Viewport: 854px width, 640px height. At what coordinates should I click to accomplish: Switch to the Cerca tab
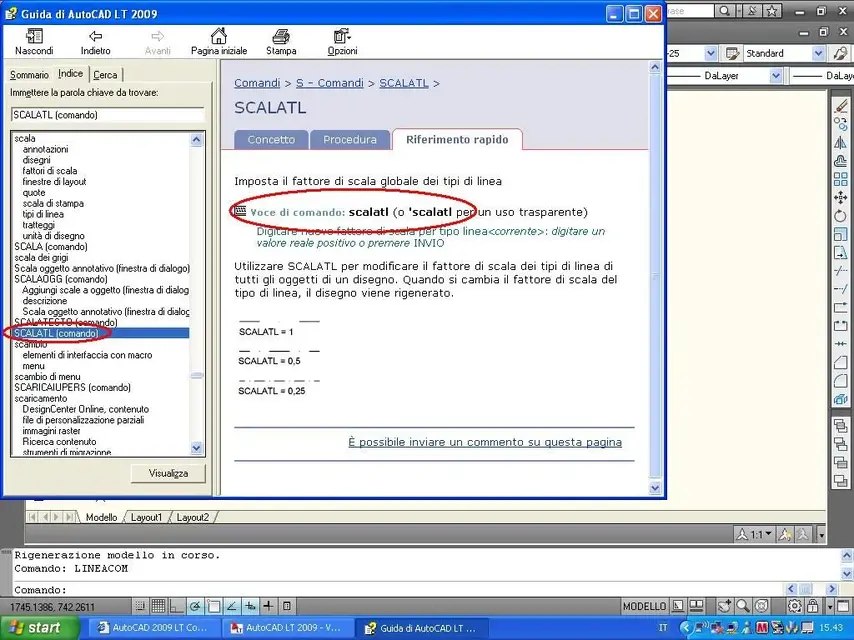click(x=105, y=75)
